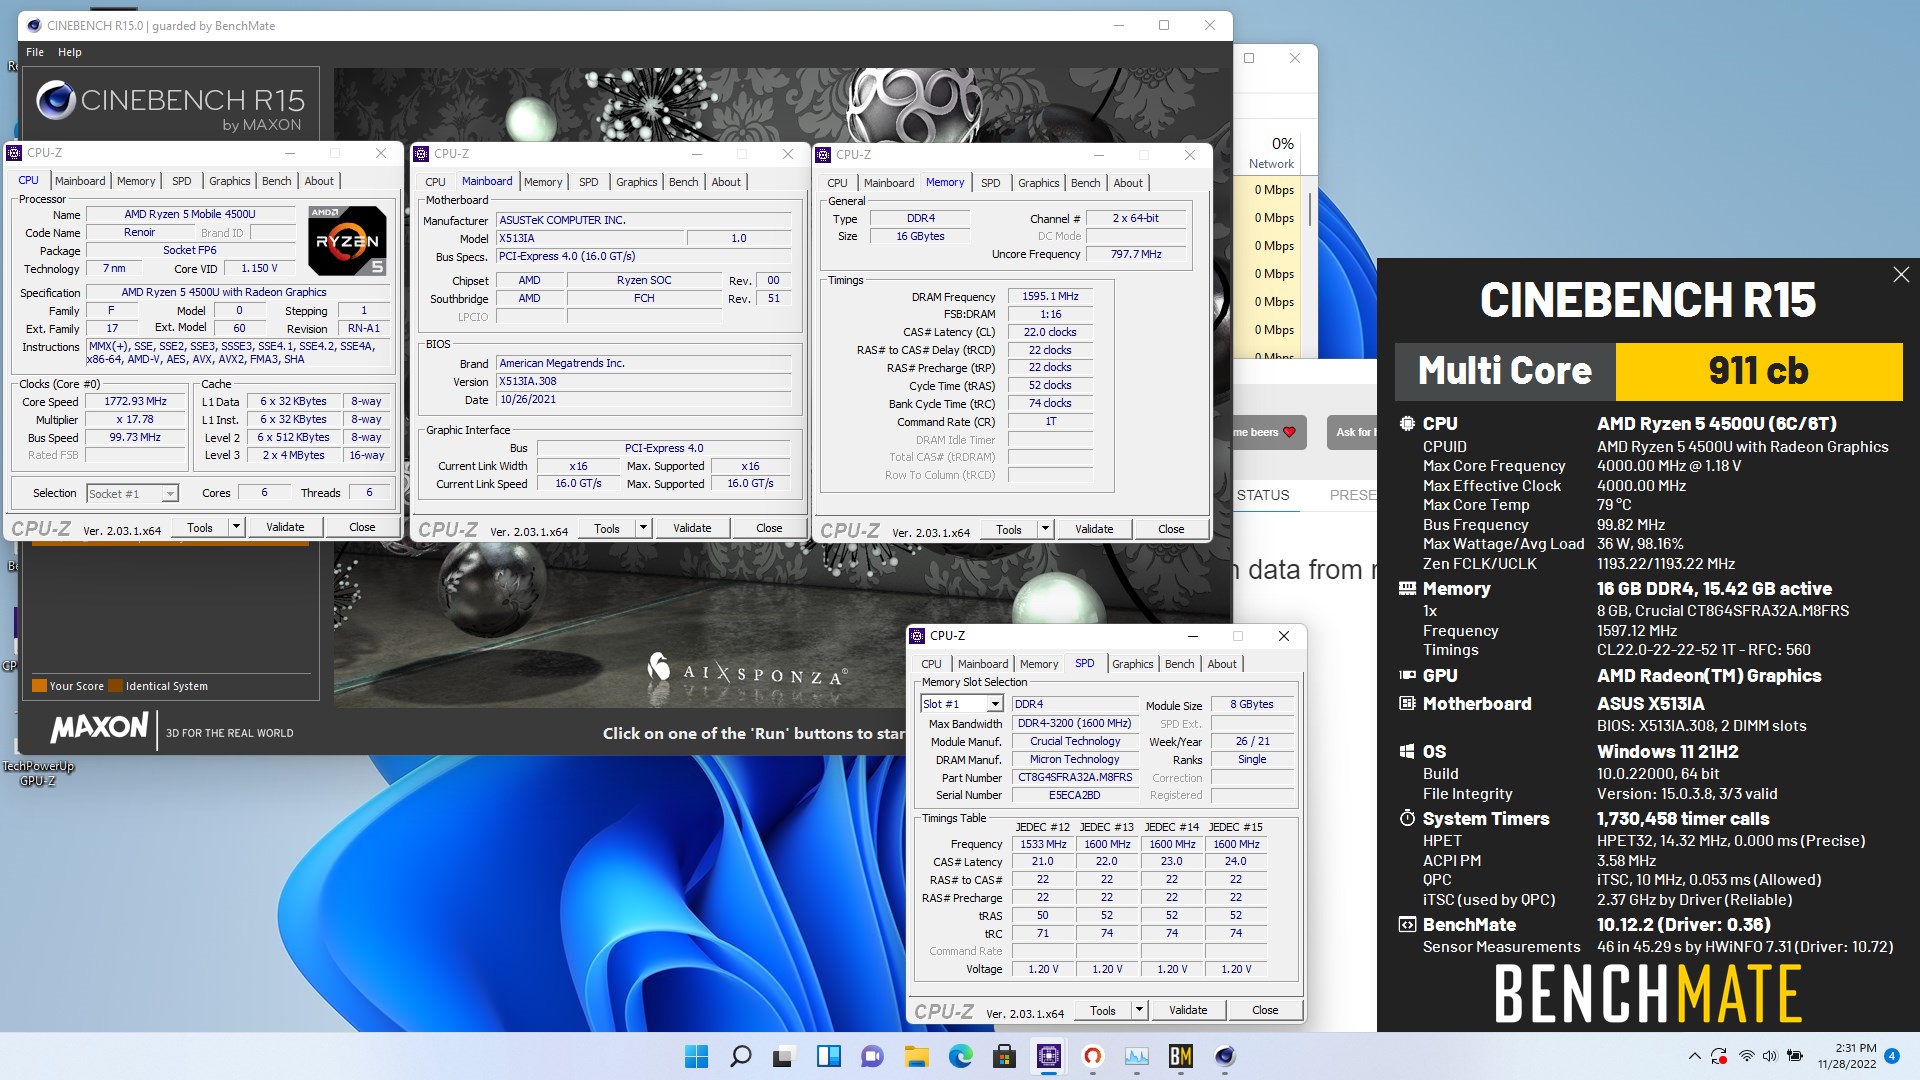Click the GPU icon in the BenchMate panel
The image size is (1920, 1080).
(x=1407, y=676)
